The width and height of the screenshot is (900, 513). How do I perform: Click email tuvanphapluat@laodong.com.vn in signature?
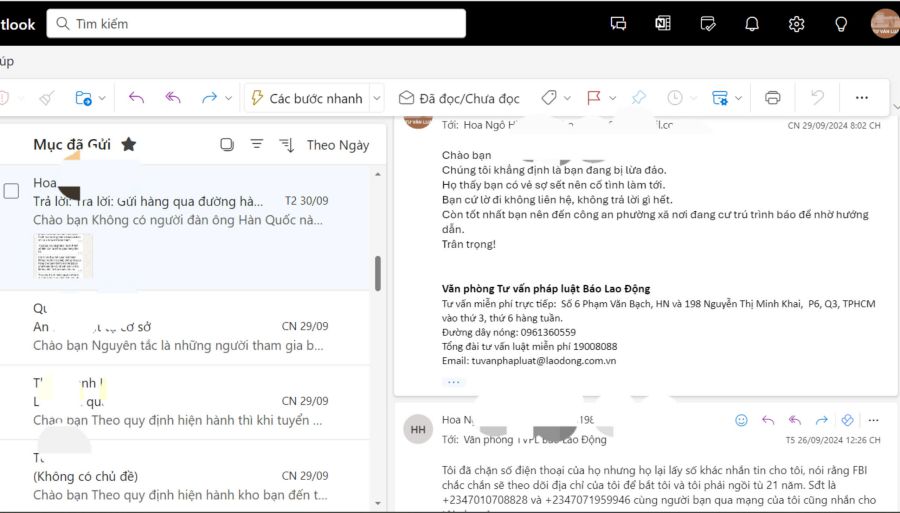544,361
